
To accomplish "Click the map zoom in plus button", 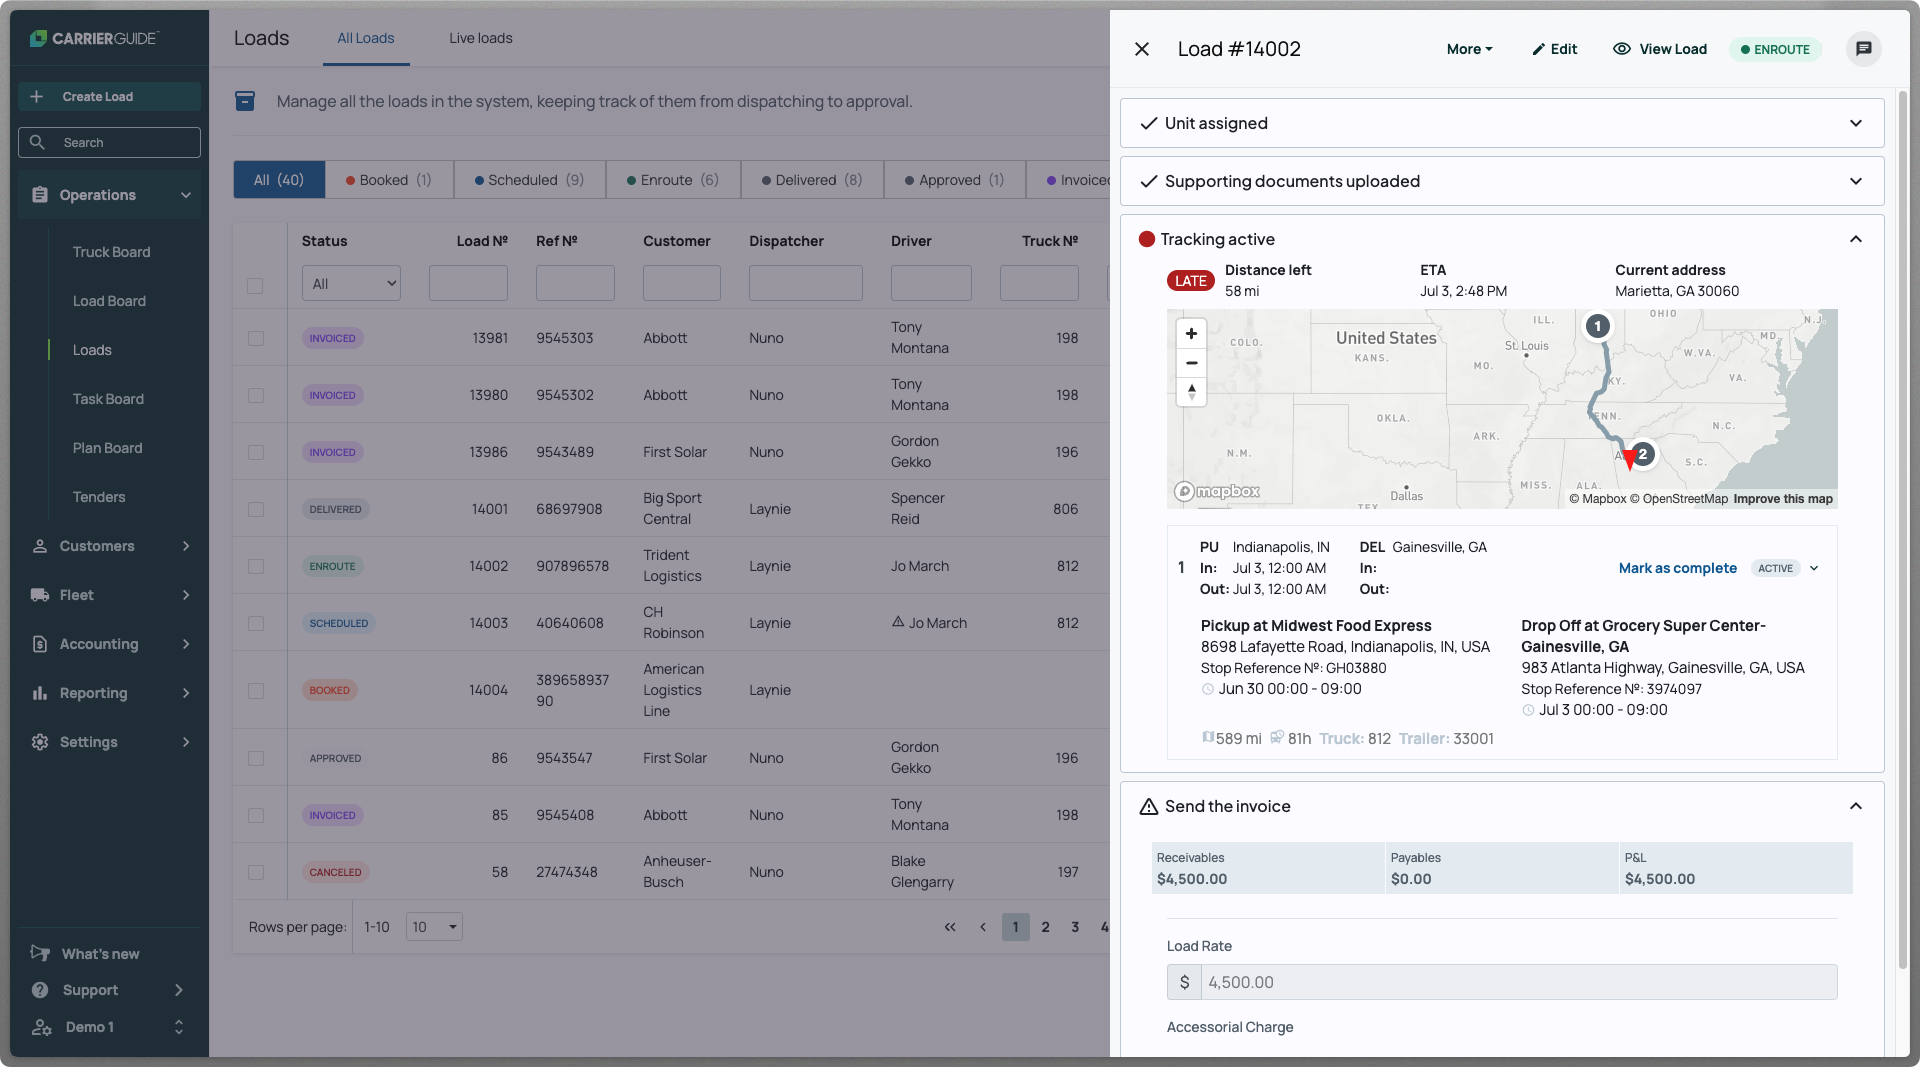I will click(x=1191, y=334).
